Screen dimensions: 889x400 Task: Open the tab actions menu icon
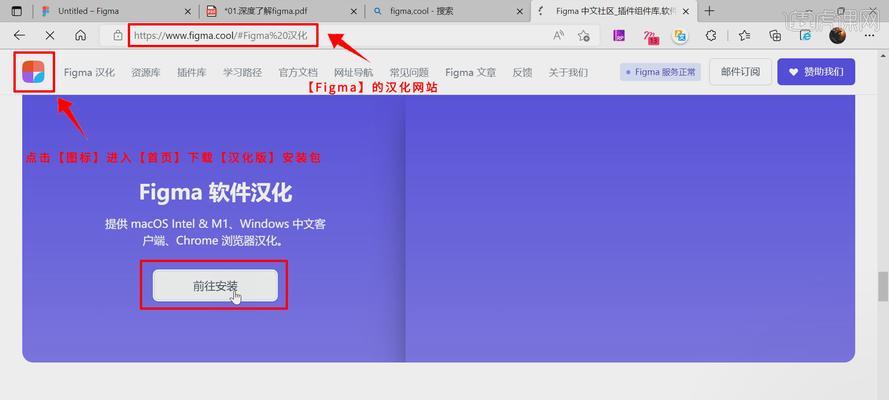click(x=16, y=11)
